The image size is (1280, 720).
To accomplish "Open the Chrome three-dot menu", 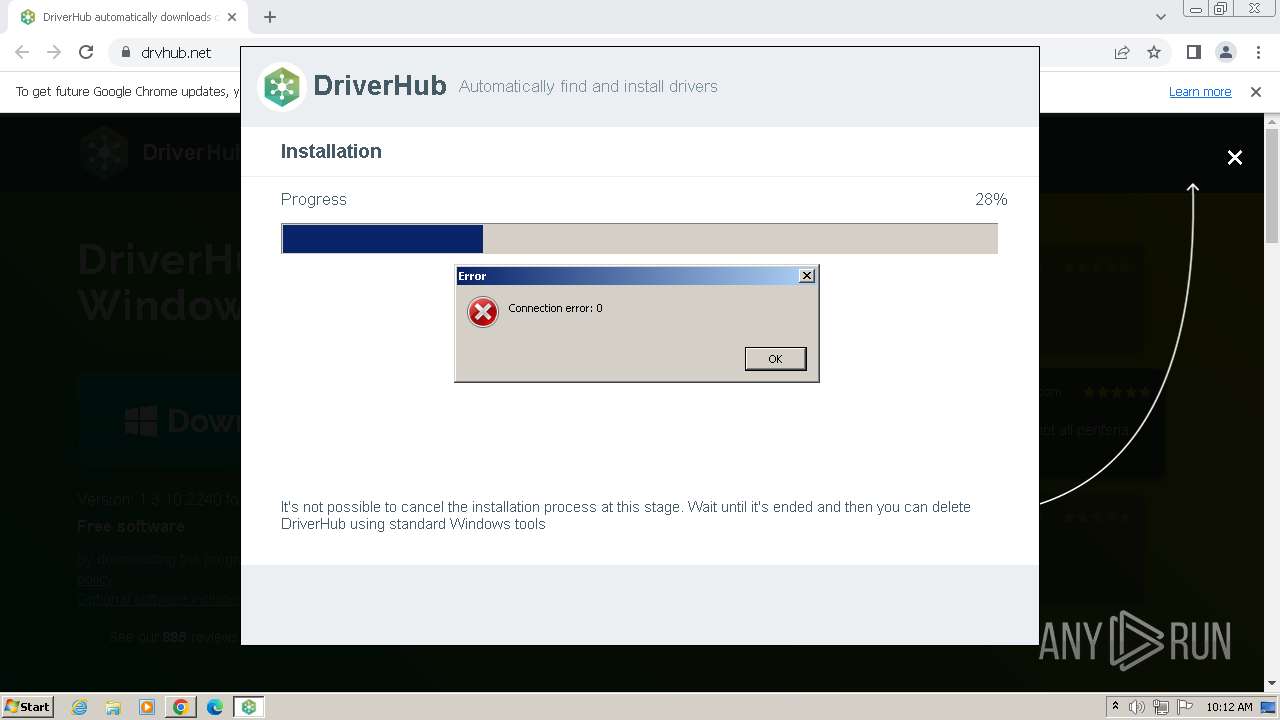I will pos(1258,52).
